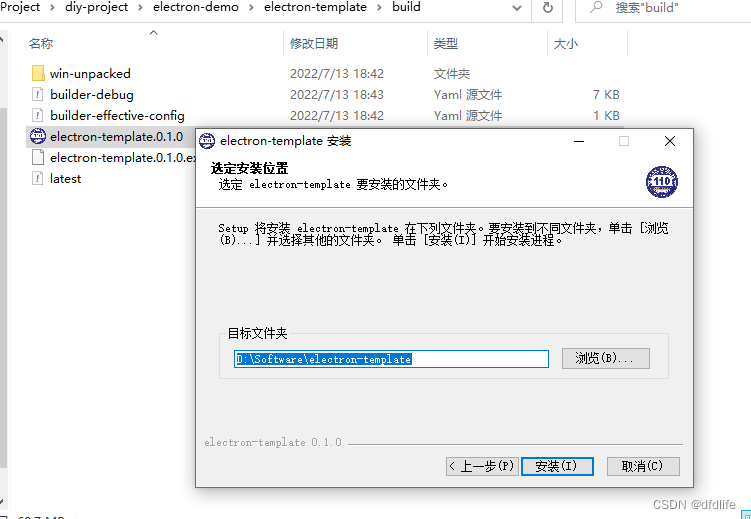Expand the chevron after electron-template breadcrumb
The image size is (751, 519).
coord(380,8)
